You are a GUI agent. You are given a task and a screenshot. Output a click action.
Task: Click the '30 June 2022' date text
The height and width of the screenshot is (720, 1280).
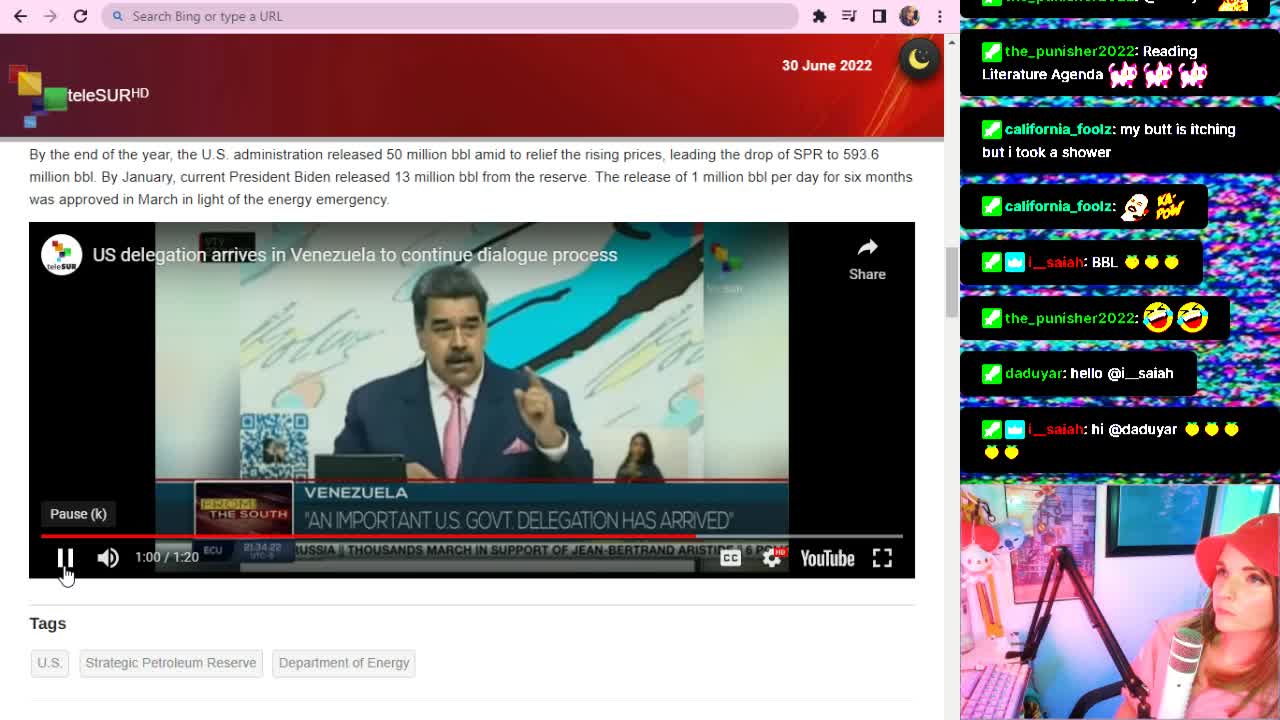(827, 65)
